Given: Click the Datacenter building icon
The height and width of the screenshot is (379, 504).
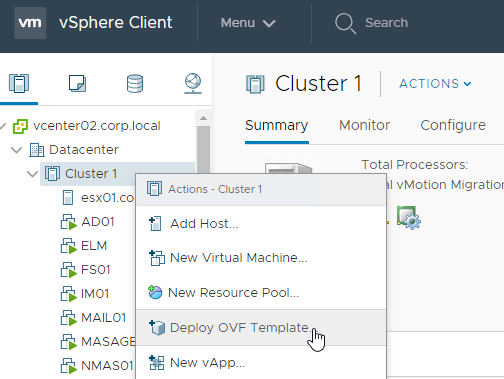Looking at the screenshot, I should (37, 150).
